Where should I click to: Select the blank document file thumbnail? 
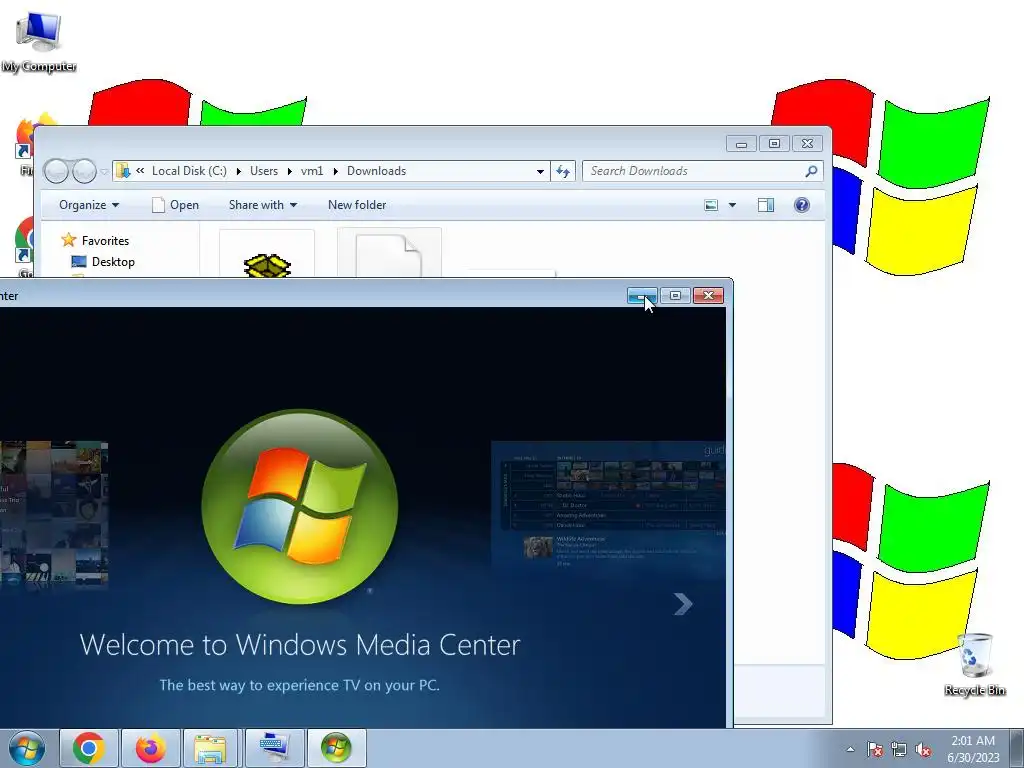(389, 253)
